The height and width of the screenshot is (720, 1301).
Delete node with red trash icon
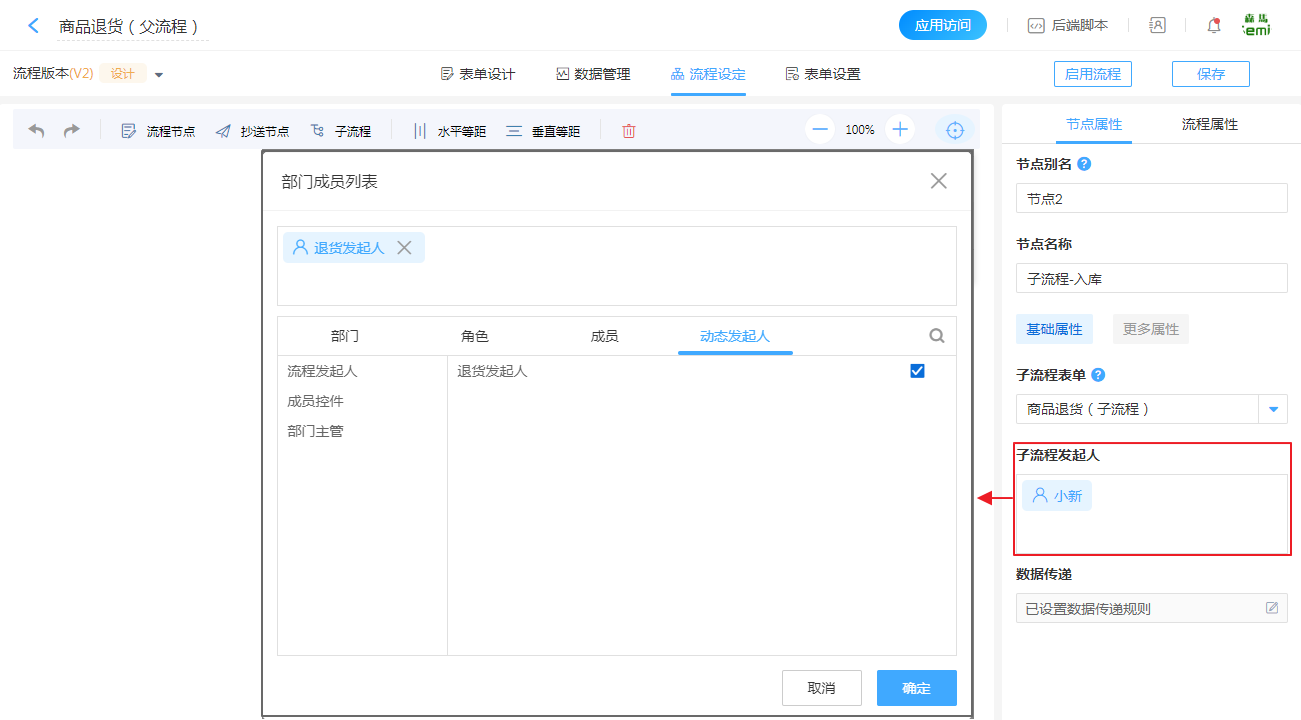tap(629, 131)
